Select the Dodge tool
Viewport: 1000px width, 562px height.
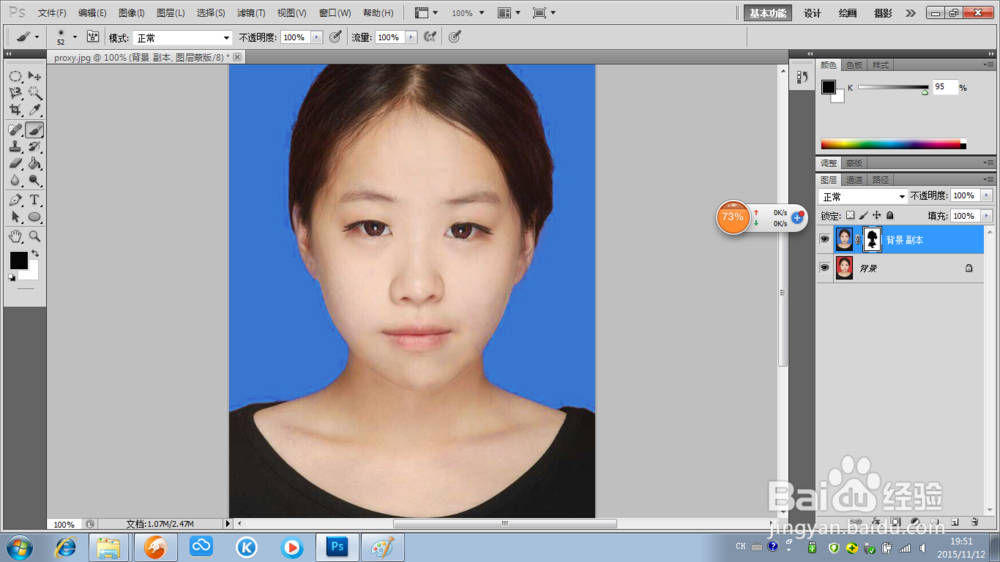coord(34,181)
